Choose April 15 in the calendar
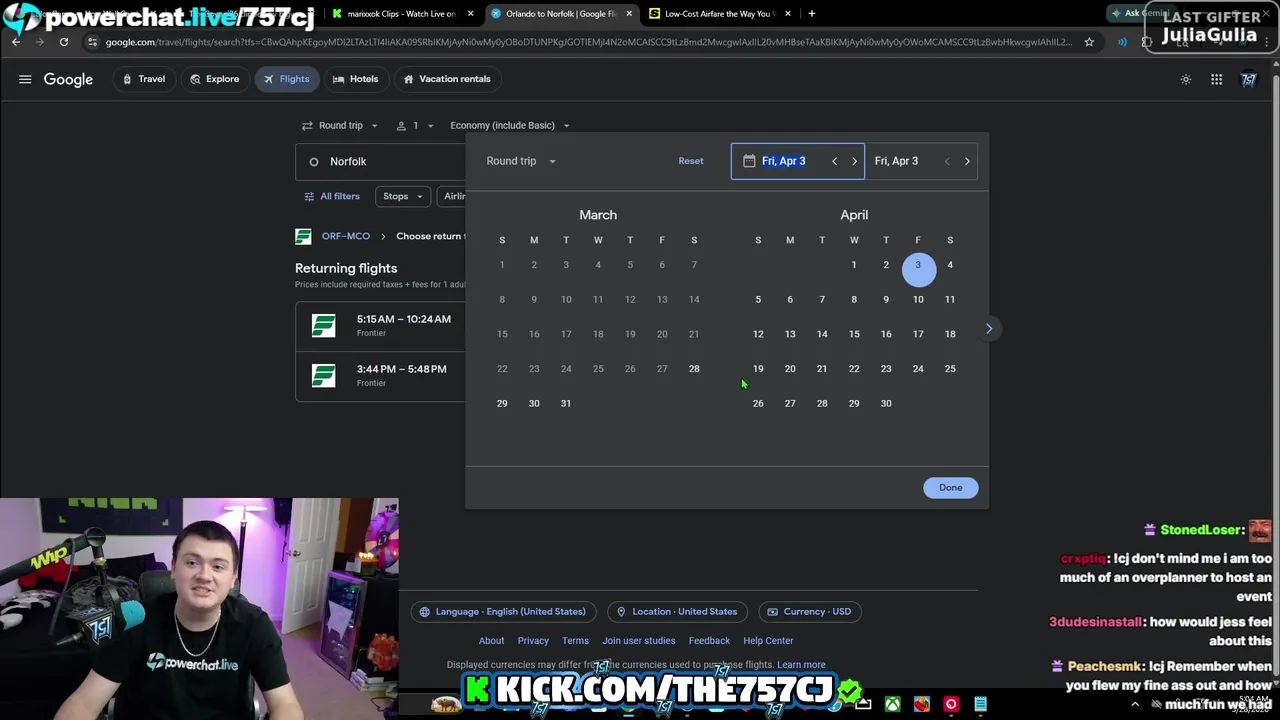The image size is (1280, 720). coord(854,334)
